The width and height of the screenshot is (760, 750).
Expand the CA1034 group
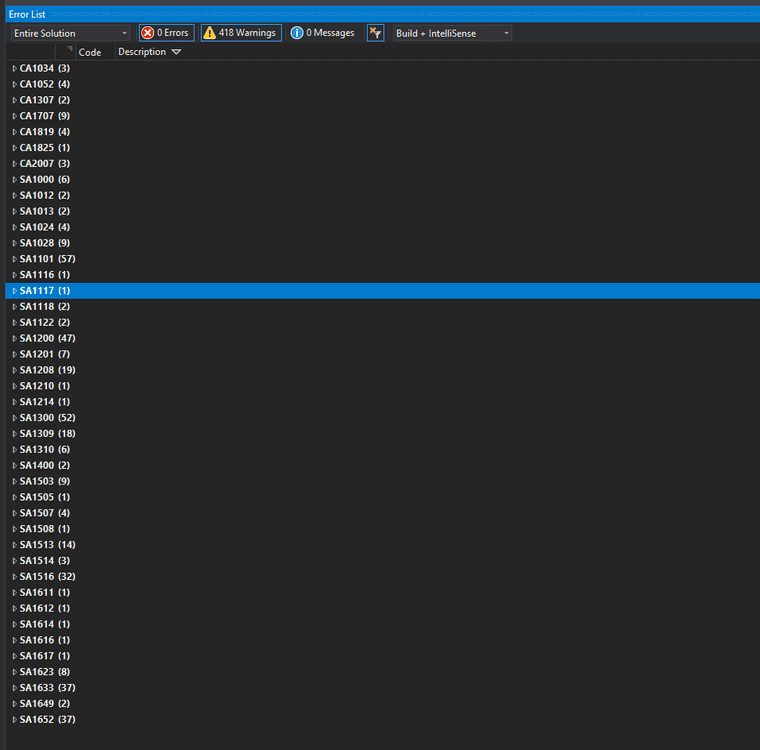point(15,68)
